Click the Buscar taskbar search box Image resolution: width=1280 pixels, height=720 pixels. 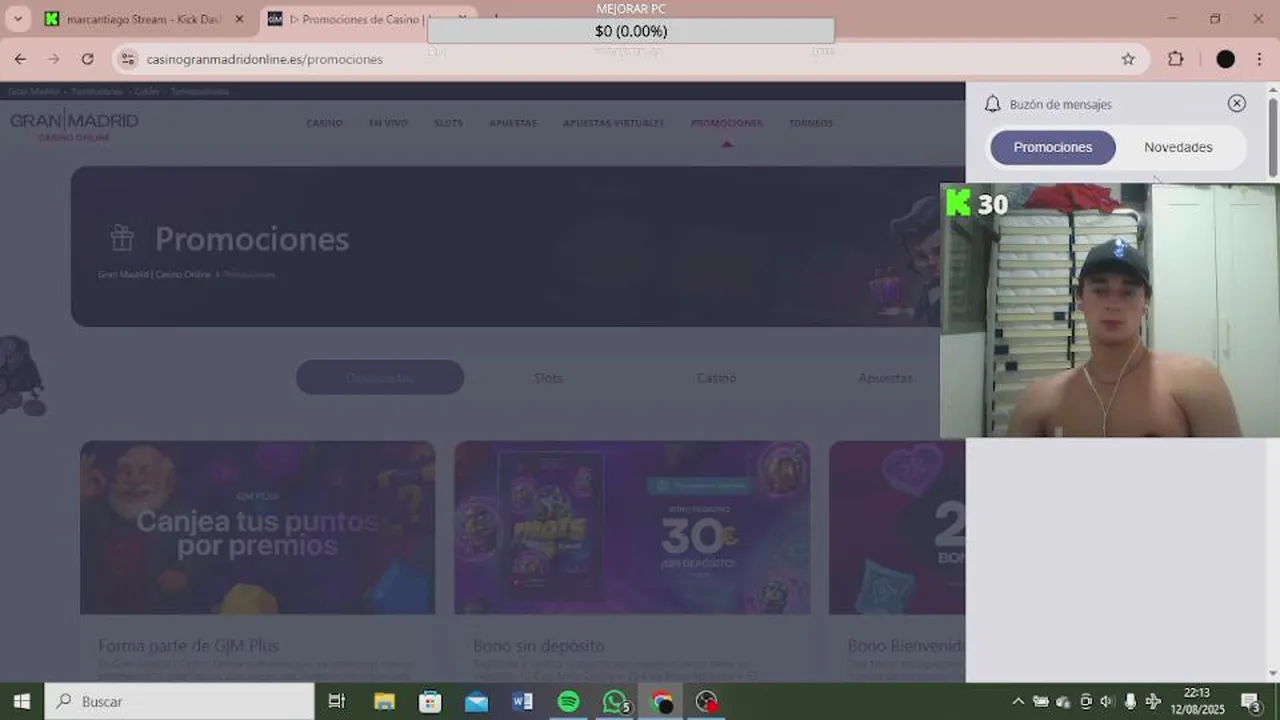[x=180, y=702]
